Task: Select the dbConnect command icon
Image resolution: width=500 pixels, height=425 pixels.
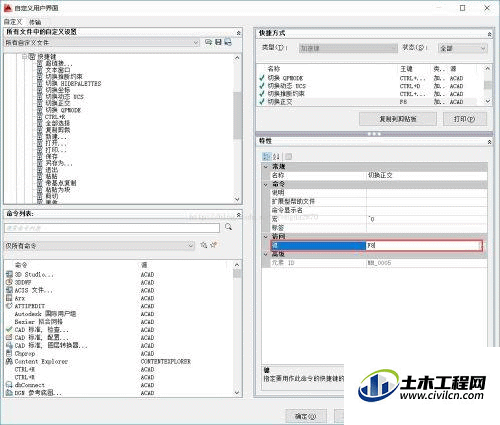Action: click(9, 385)
